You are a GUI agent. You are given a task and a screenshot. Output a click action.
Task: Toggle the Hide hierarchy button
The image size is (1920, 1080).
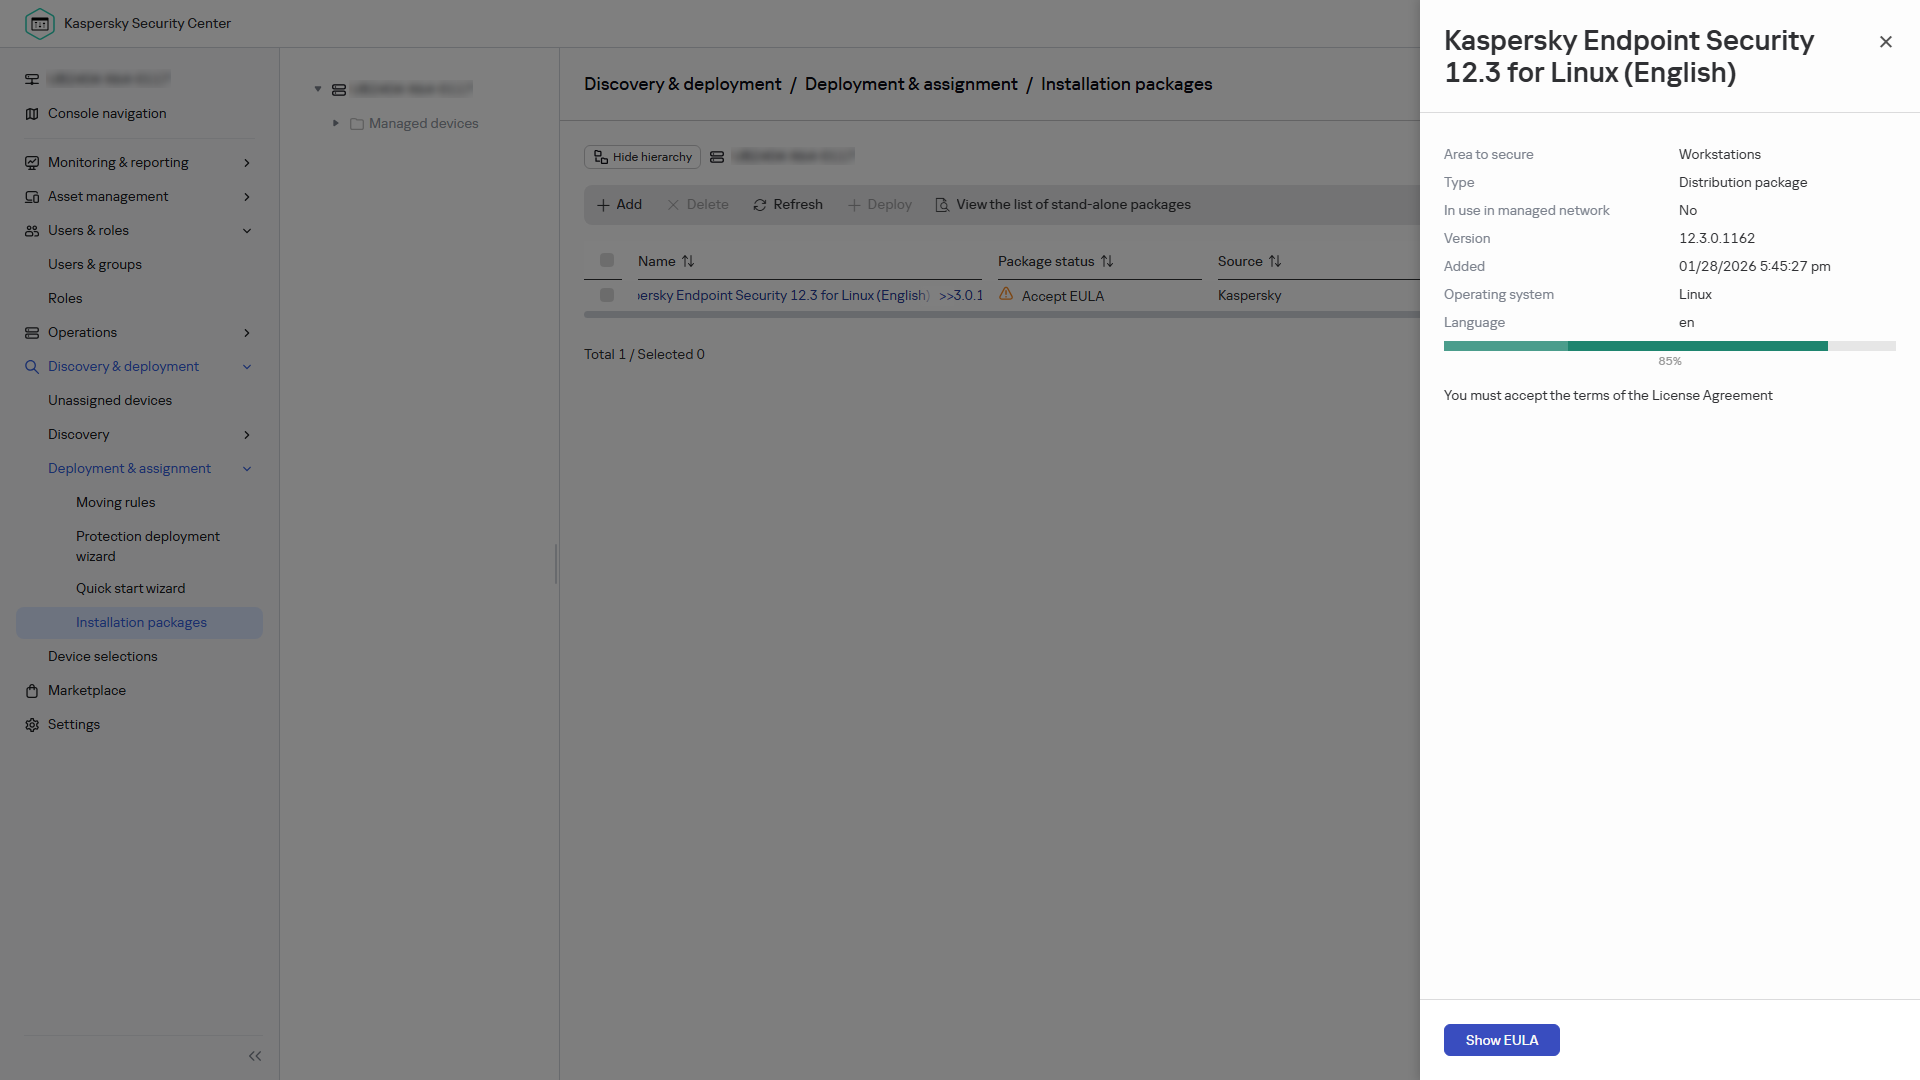[x=642, y=157]
